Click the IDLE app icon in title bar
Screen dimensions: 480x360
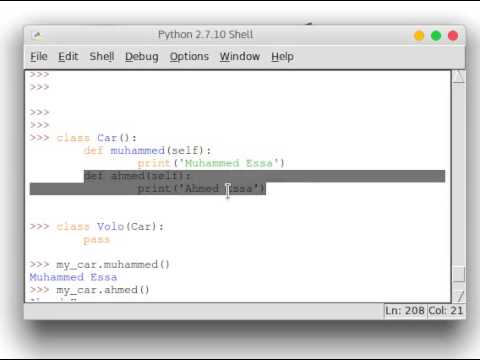point(37,35)
